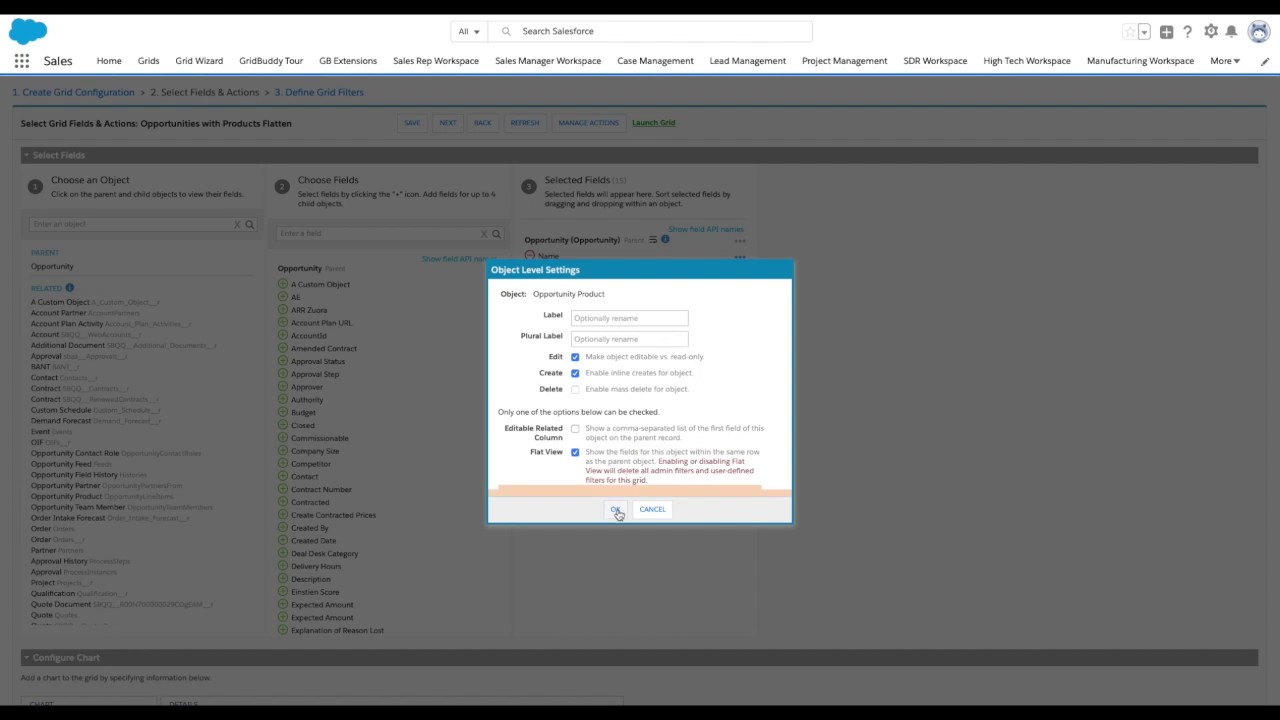This screenshot has width=1280, height=720.
Task: Open the Sales Manager Workspace tab
Action: point(548,61)
